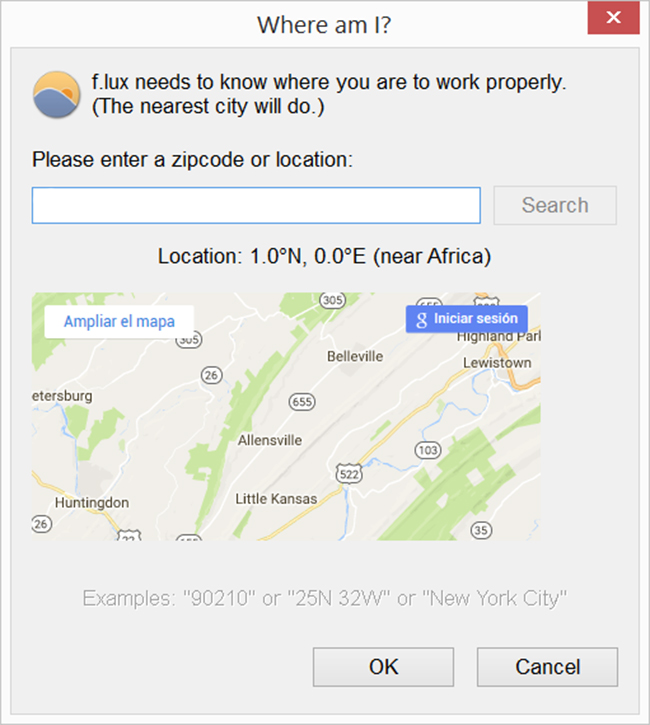Confirm location with the OK button
The image size is (650, 725).
(383, 667)
